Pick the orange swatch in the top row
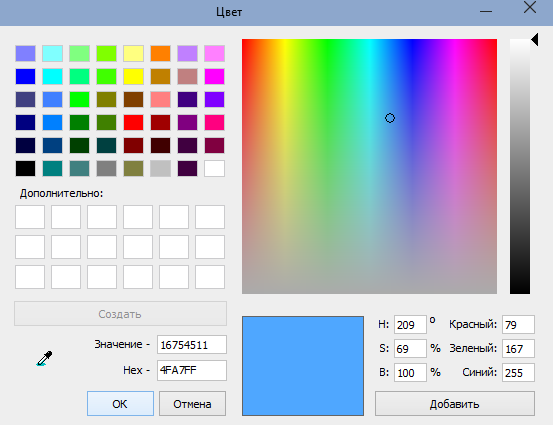The height and width of the screenshot is (425, 553). pyautogui.click(x=160, y=53)
